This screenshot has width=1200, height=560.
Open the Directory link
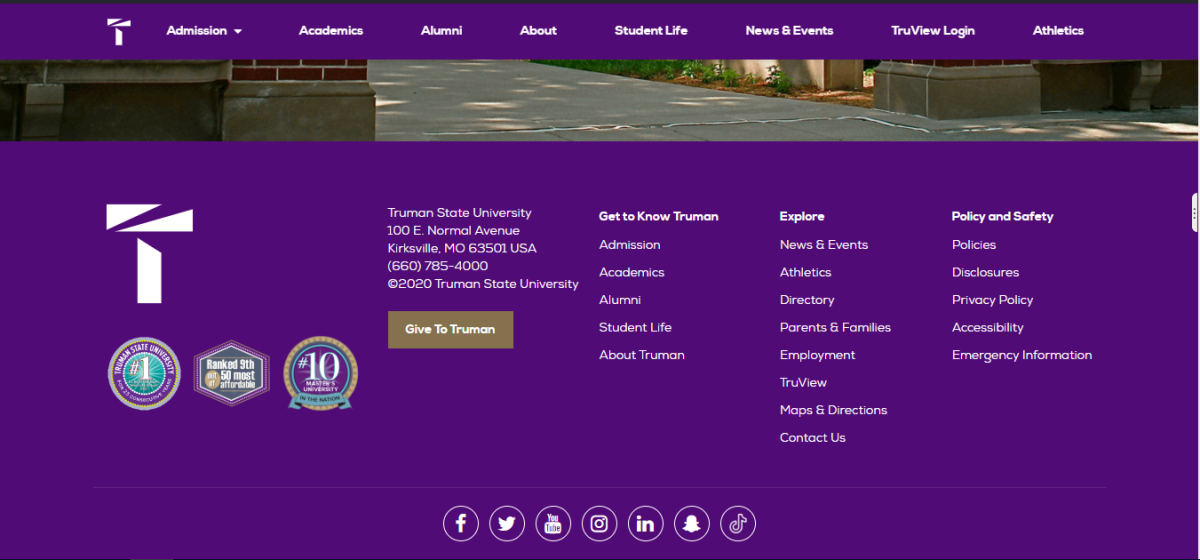(807, 300)
